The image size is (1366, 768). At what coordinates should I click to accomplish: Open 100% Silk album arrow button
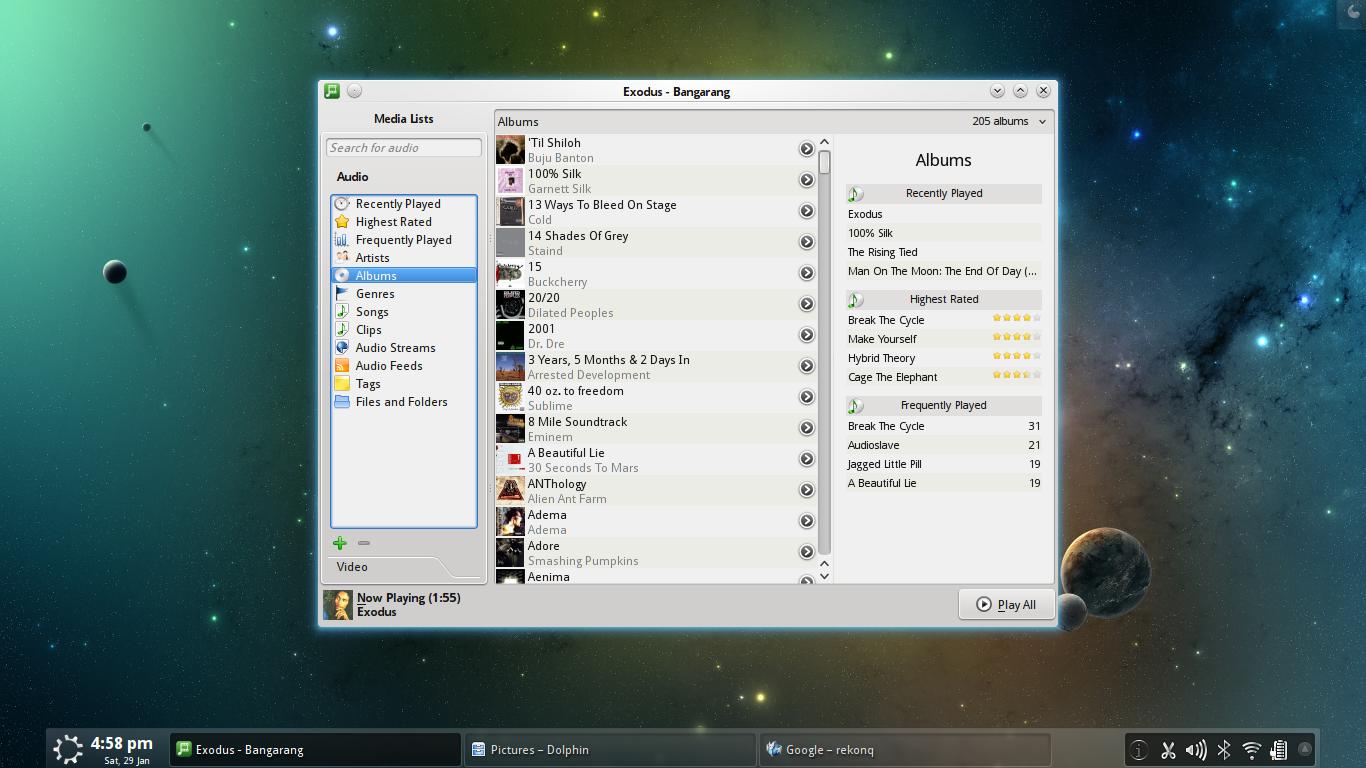[x=806, y=180]
